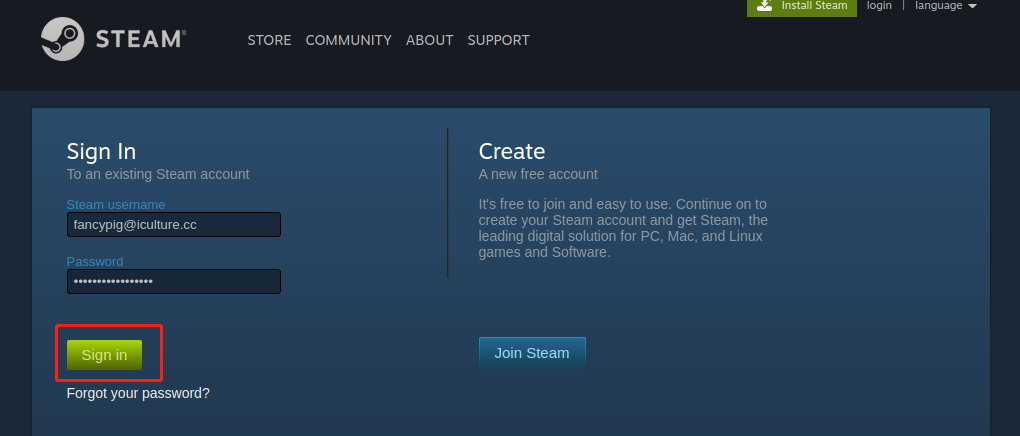Viewport: 1020px width, 436px height.
Task: Open the COMMUNITY menu
Action: click(x=349, y=40)
